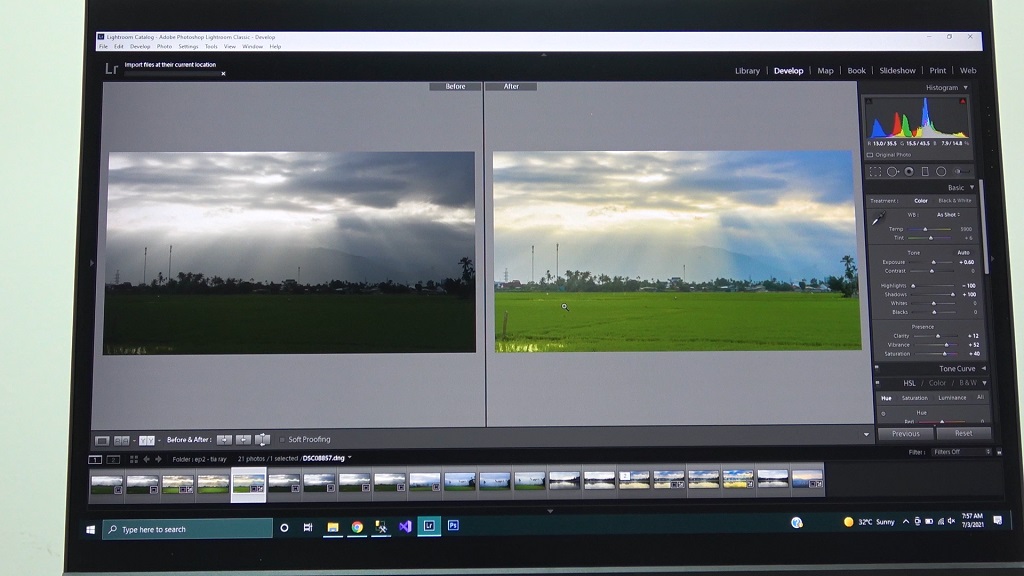Switch to the Map module
This screenshot has height=576, width=1024.
pos(825,71)
